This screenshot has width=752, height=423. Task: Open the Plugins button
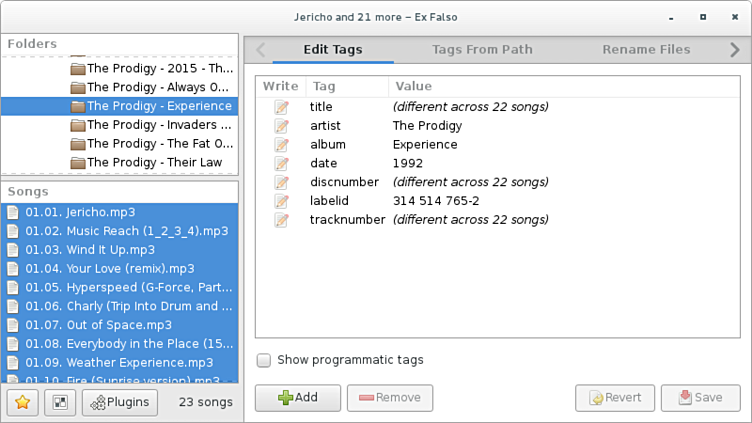[120, 402]
